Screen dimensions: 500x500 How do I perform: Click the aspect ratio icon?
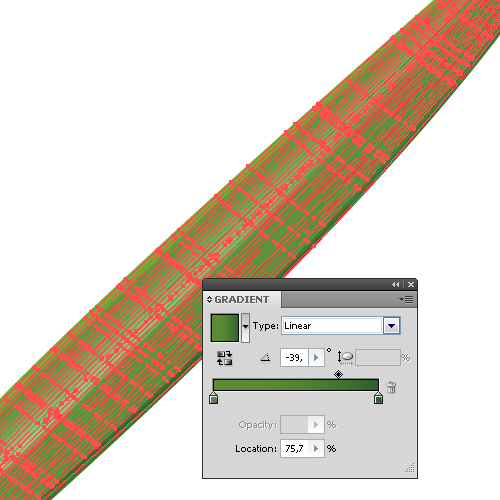point(345,358)
